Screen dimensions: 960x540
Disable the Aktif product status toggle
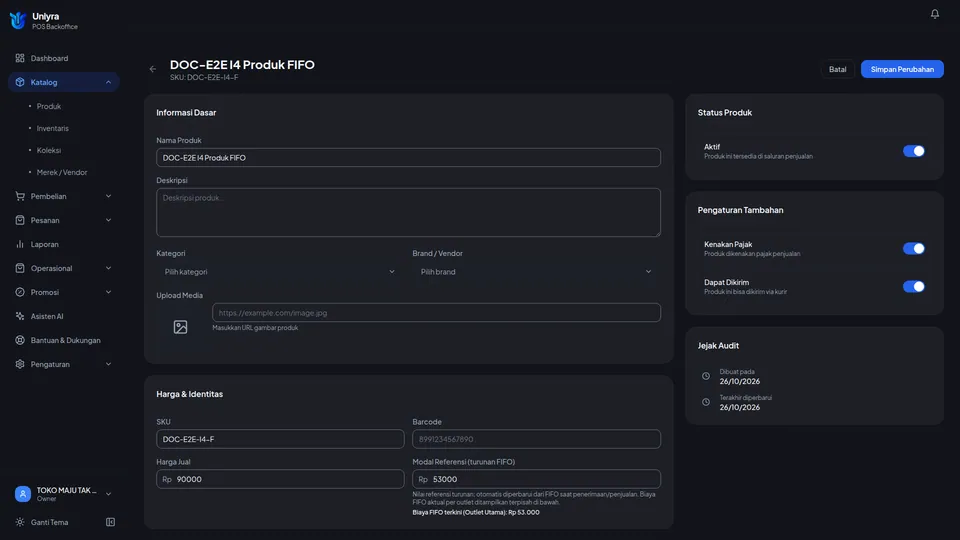tap(913, 151)
